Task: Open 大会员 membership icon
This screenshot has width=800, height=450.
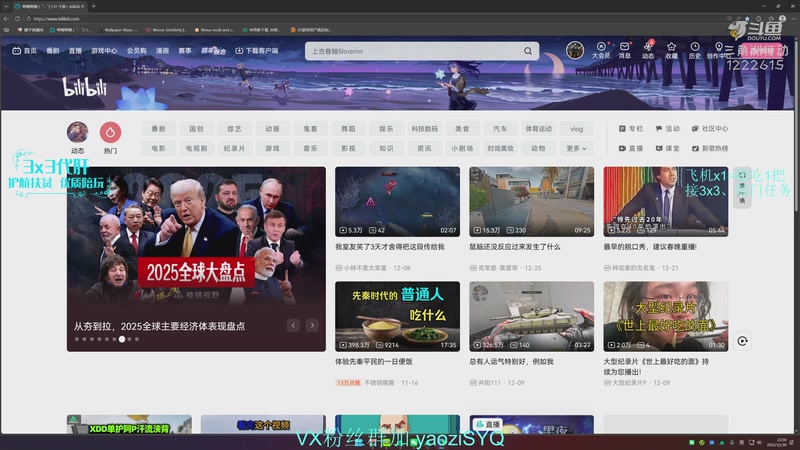Action: tap(601, 50)
